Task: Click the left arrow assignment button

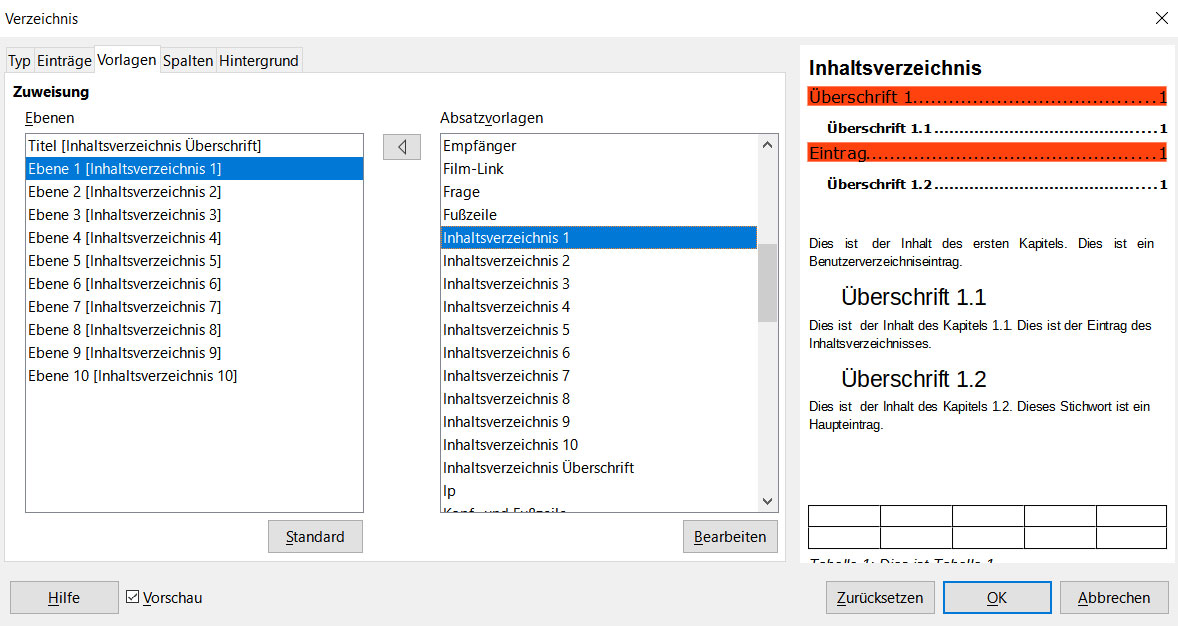Action: tap(401, 146)
